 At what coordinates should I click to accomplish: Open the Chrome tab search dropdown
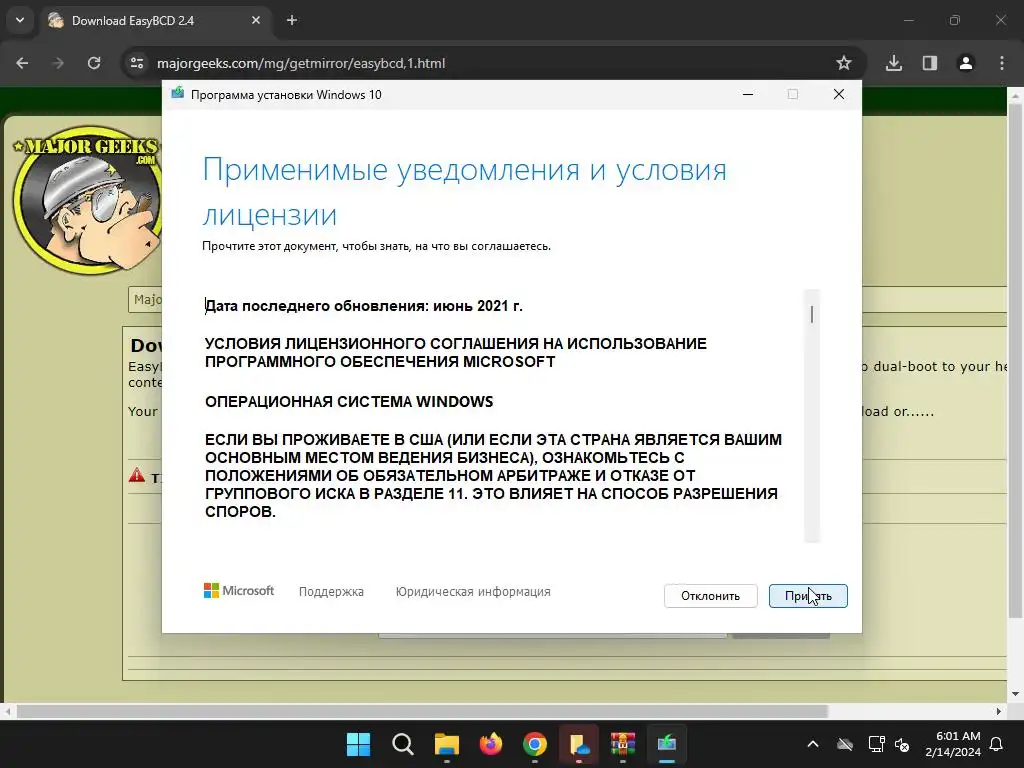(20, 20)
